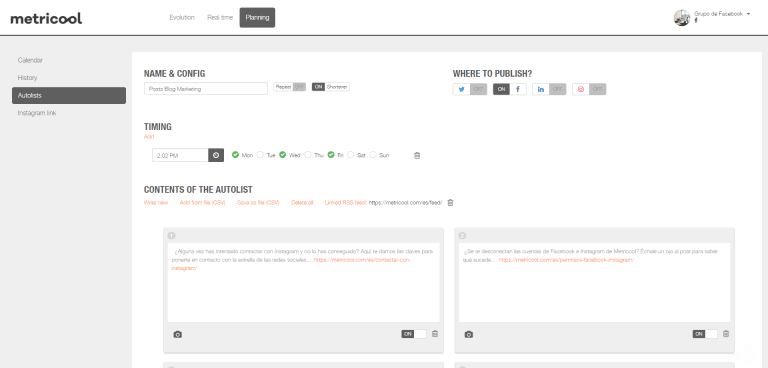Toggle the Repeat switch
This screenshot has height=368, width=768.
pyautogui.click(x=289, y=87)
